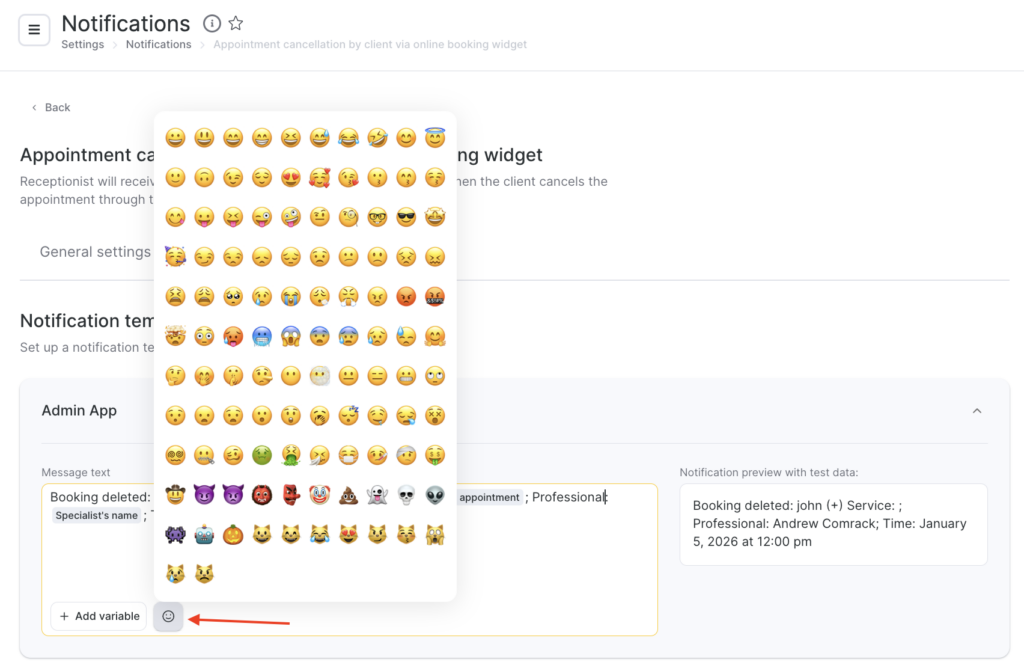This screenshot has height=671, width=1024.
Task: Pick the skull emoji
Action: tap(406, 496)
